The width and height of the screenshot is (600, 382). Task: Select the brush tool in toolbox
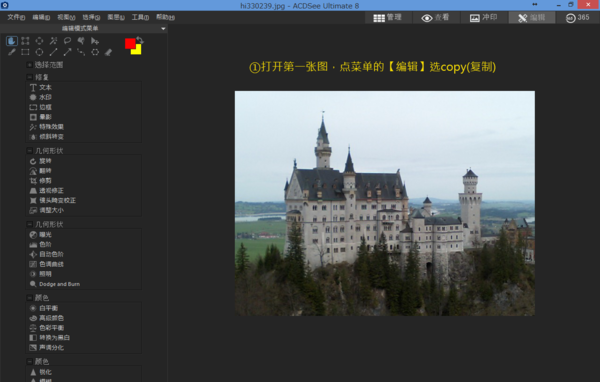click(x=12, y=52)
